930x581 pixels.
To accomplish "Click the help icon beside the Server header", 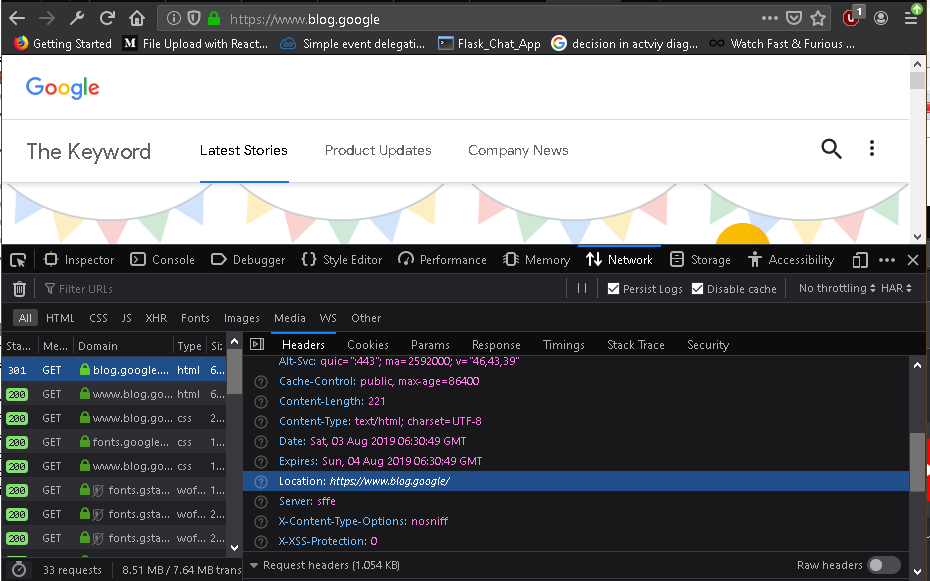I will pyautogui.click(x=261, y=502).
